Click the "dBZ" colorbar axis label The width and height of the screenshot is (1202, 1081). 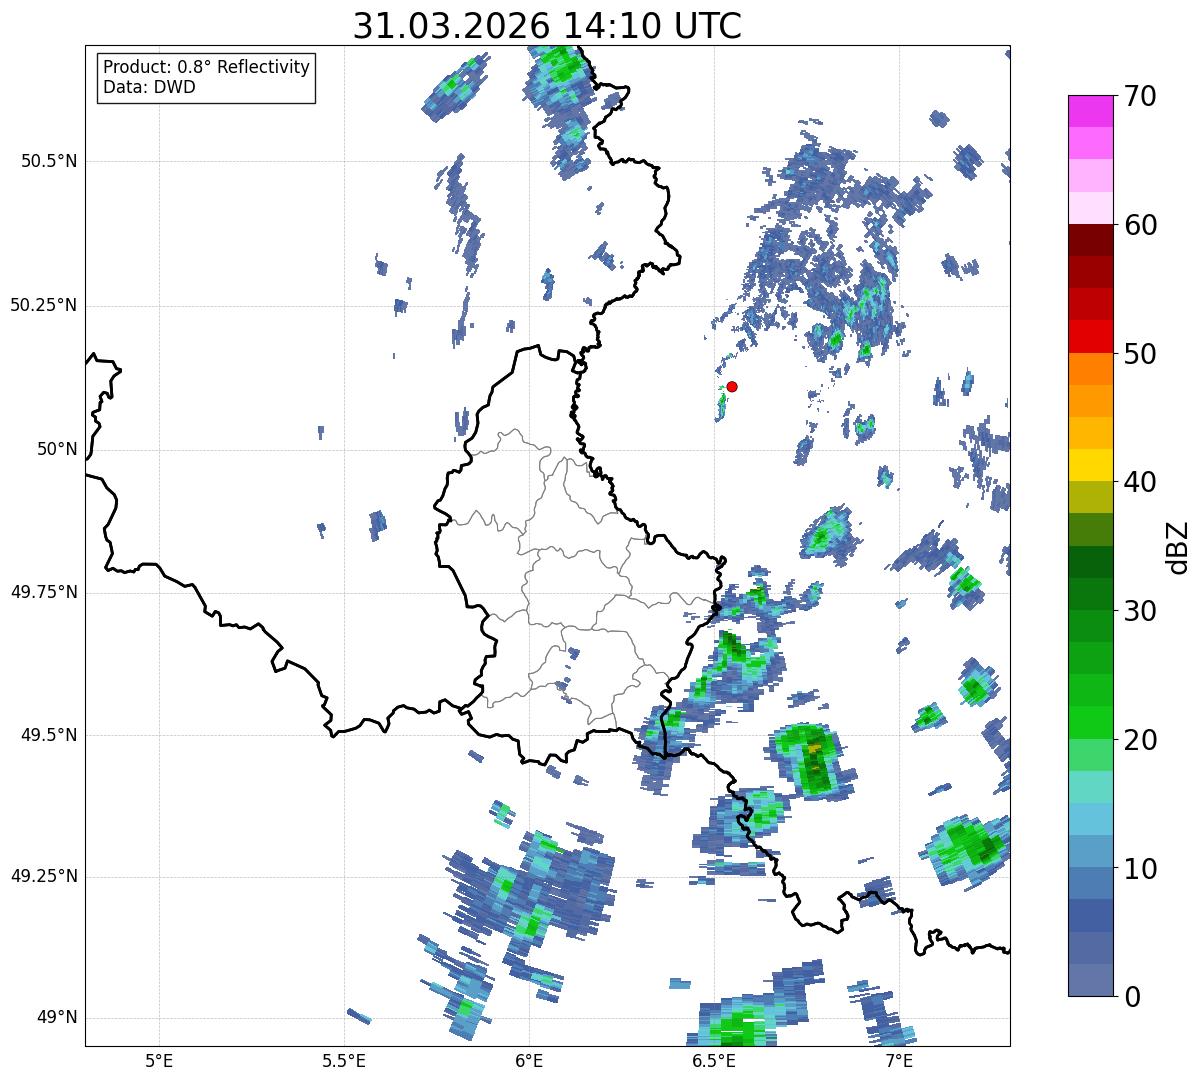coord(1178,546)
